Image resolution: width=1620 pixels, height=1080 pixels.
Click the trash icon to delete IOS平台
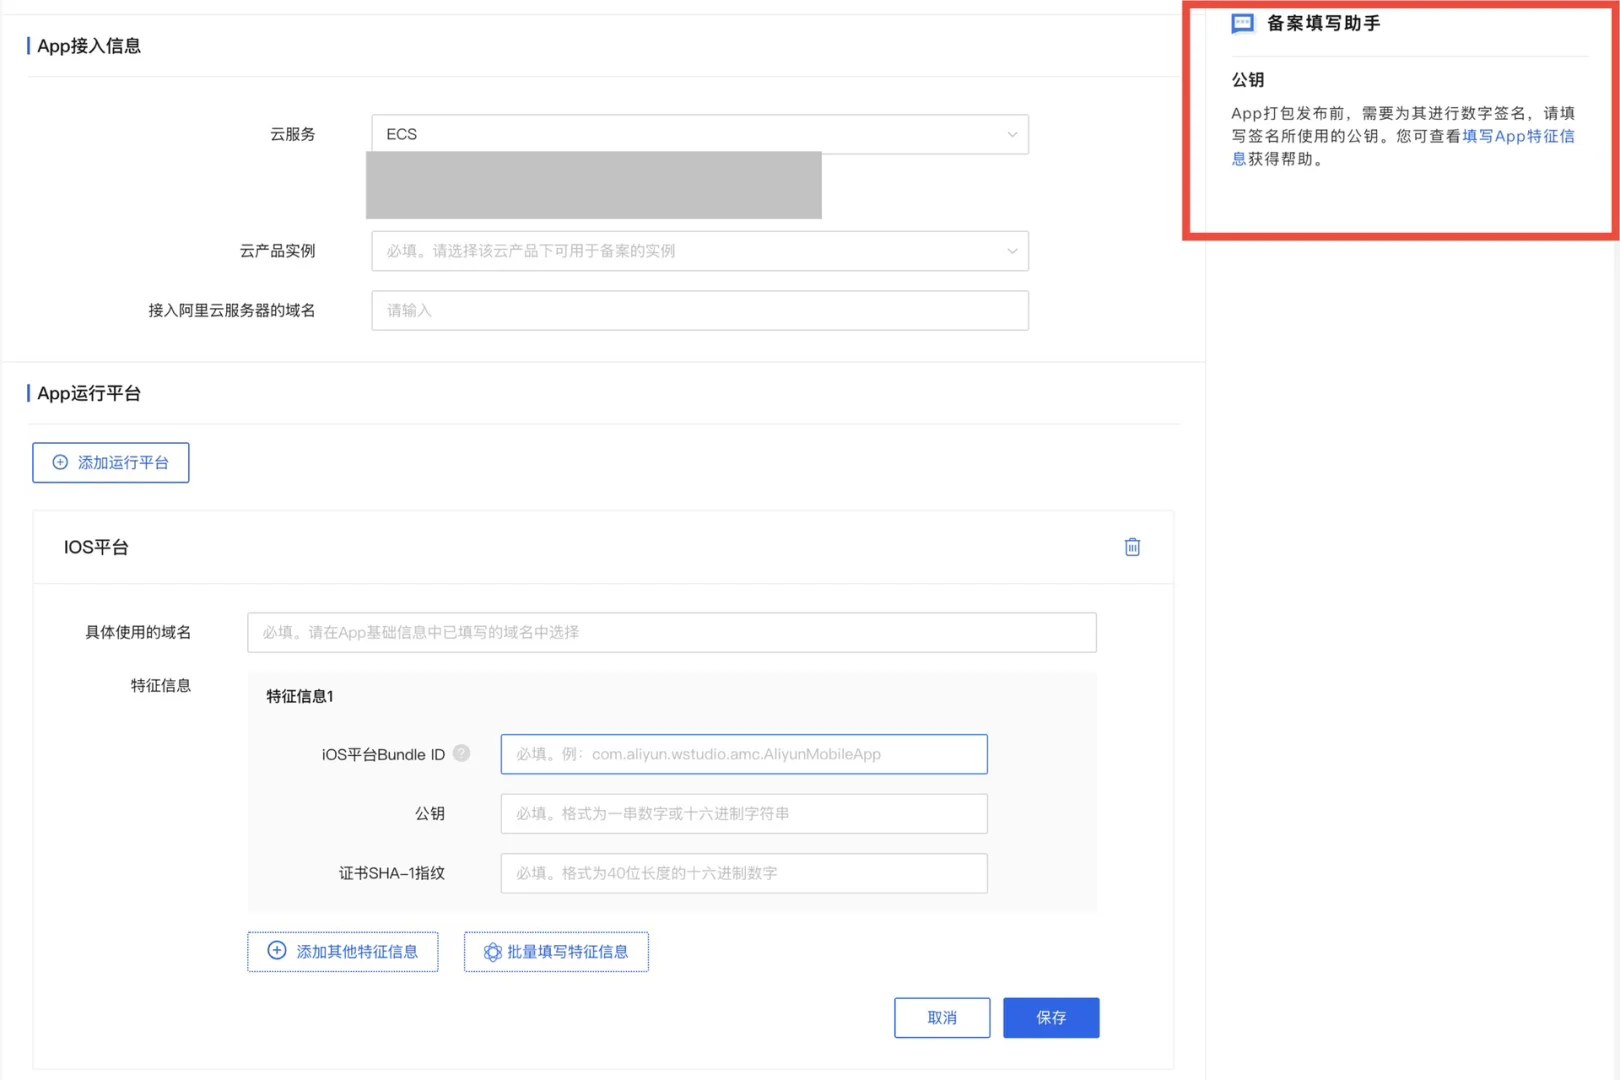1131,547
